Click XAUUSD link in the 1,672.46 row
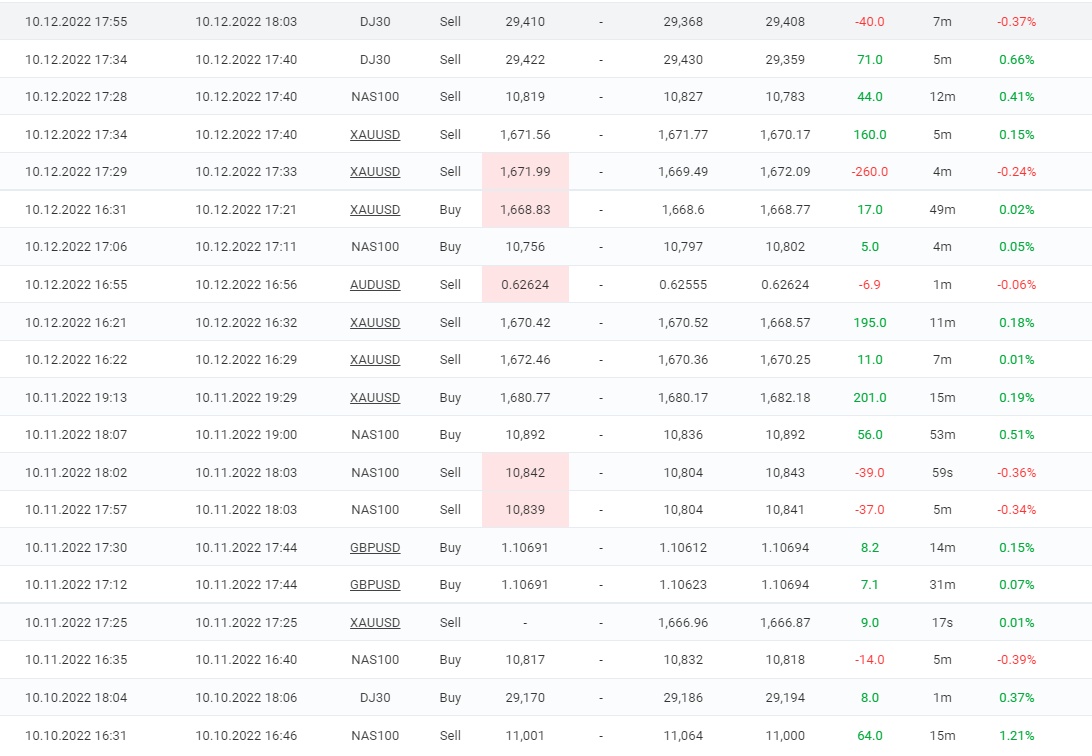 pyautogui.click(x=375, y=359)
